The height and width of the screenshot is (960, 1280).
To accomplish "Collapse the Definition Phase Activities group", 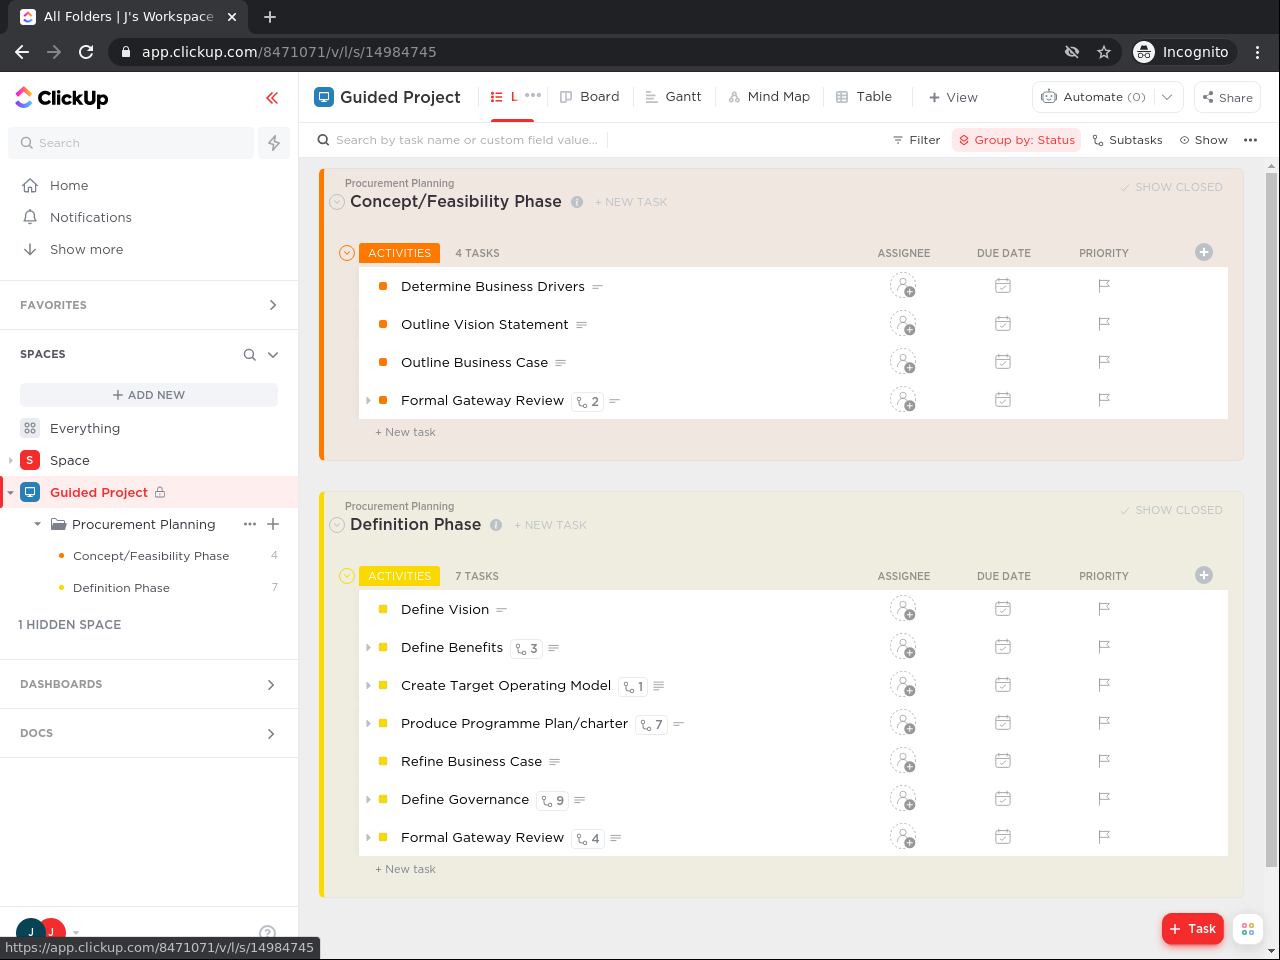I will click(x=347, y=576).
